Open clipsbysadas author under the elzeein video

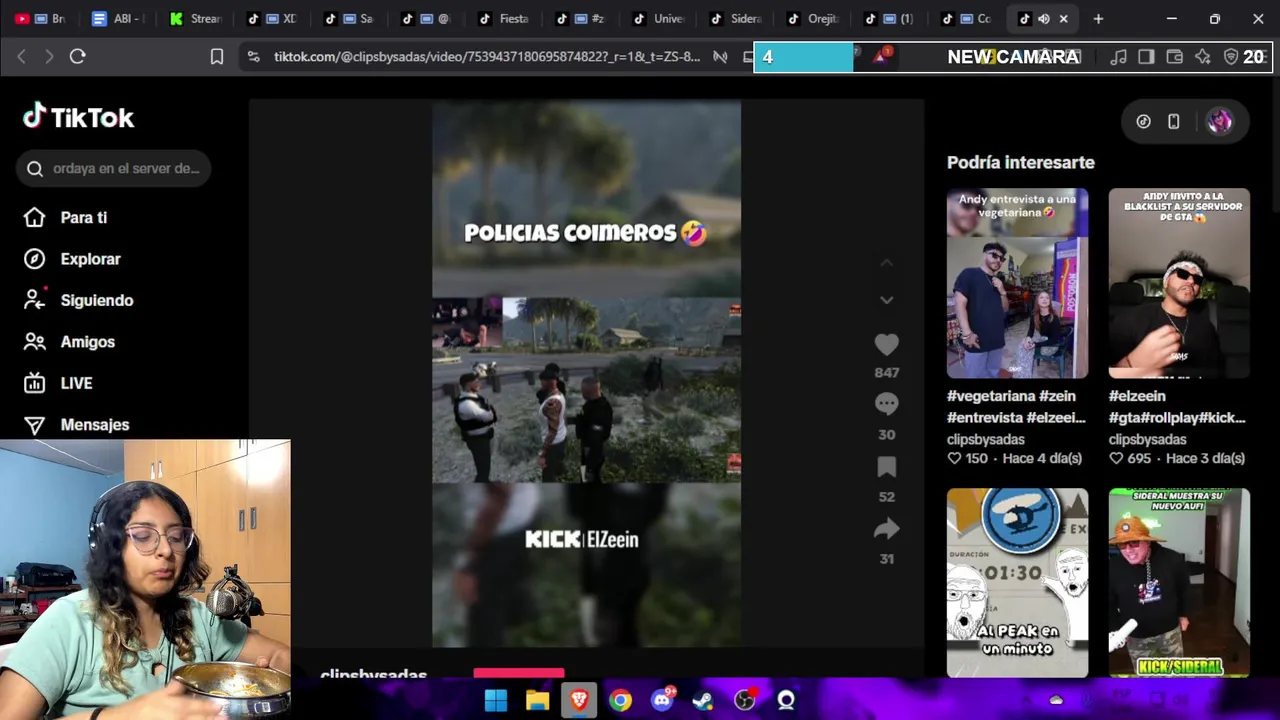(x=1148, y=439)
